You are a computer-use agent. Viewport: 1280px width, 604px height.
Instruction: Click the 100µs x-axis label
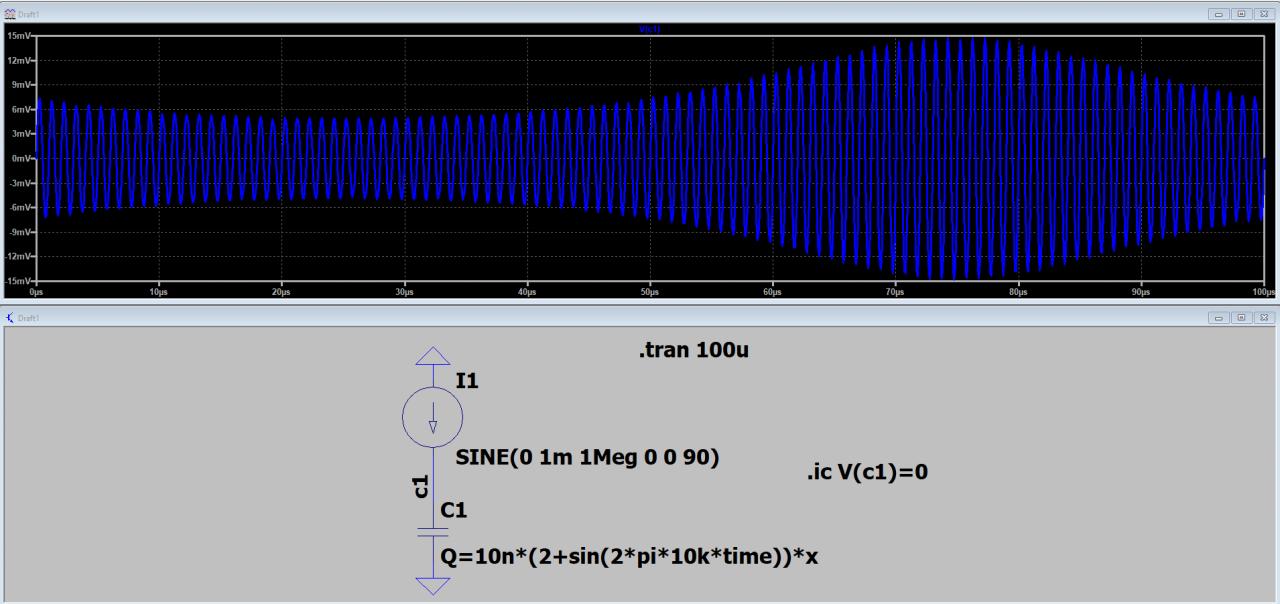[1265, 293]
